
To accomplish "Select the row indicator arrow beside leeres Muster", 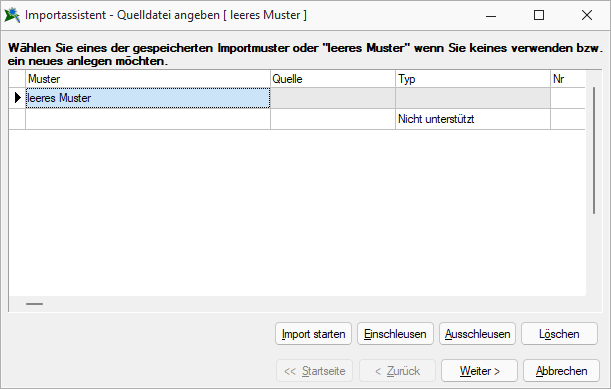I will tap(17, 98).
